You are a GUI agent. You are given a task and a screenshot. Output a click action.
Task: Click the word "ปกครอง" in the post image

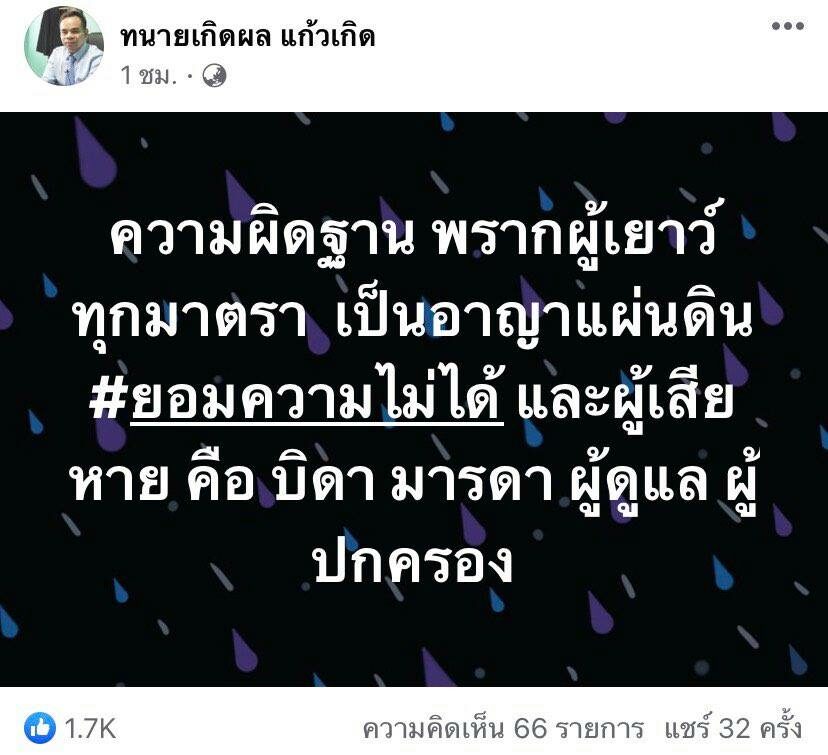point(413,562)
